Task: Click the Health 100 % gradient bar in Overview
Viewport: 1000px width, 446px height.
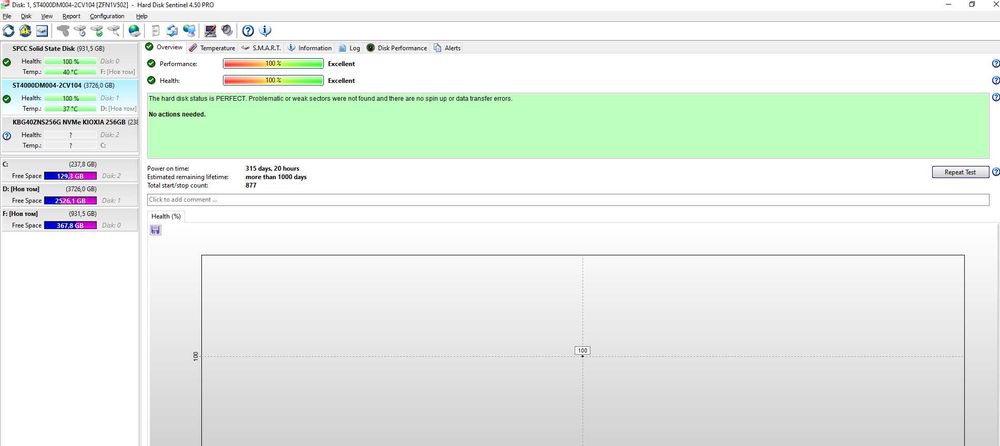Action: click(273, 80)
